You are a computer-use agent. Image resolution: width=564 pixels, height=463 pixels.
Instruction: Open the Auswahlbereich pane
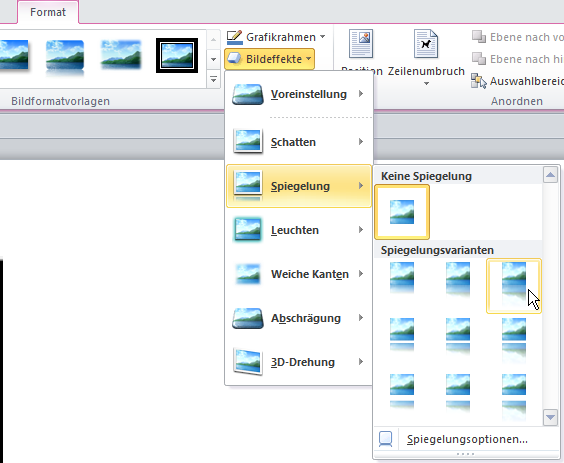[517, 81]
